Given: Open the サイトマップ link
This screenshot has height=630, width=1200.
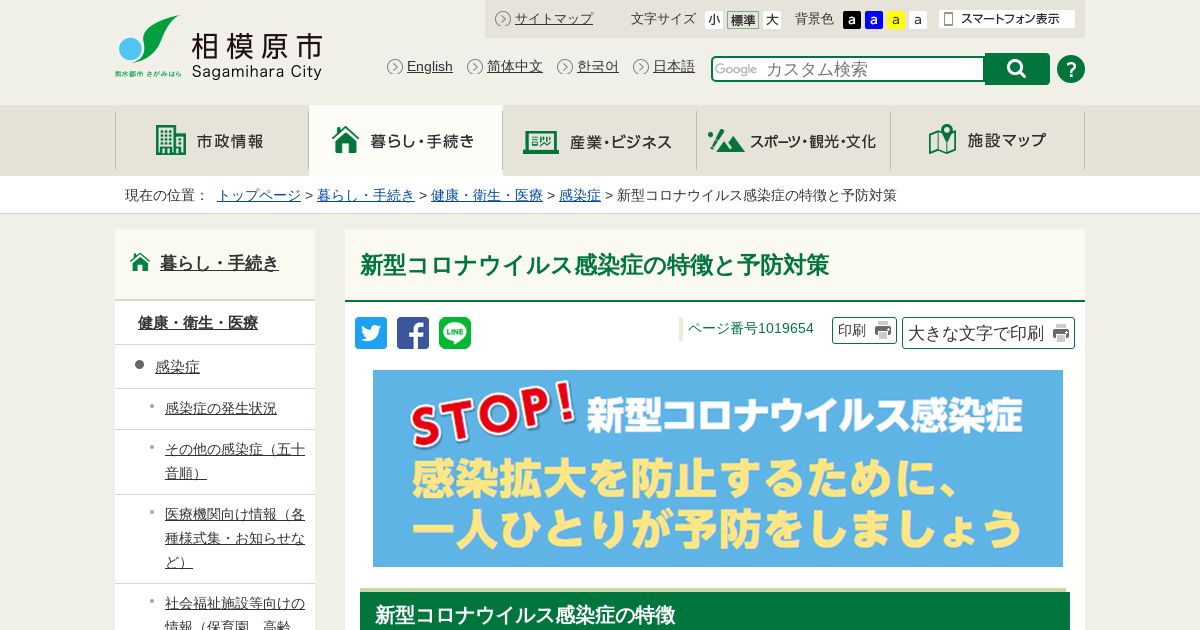Looking at the screenshot, I should coord(554,18).
